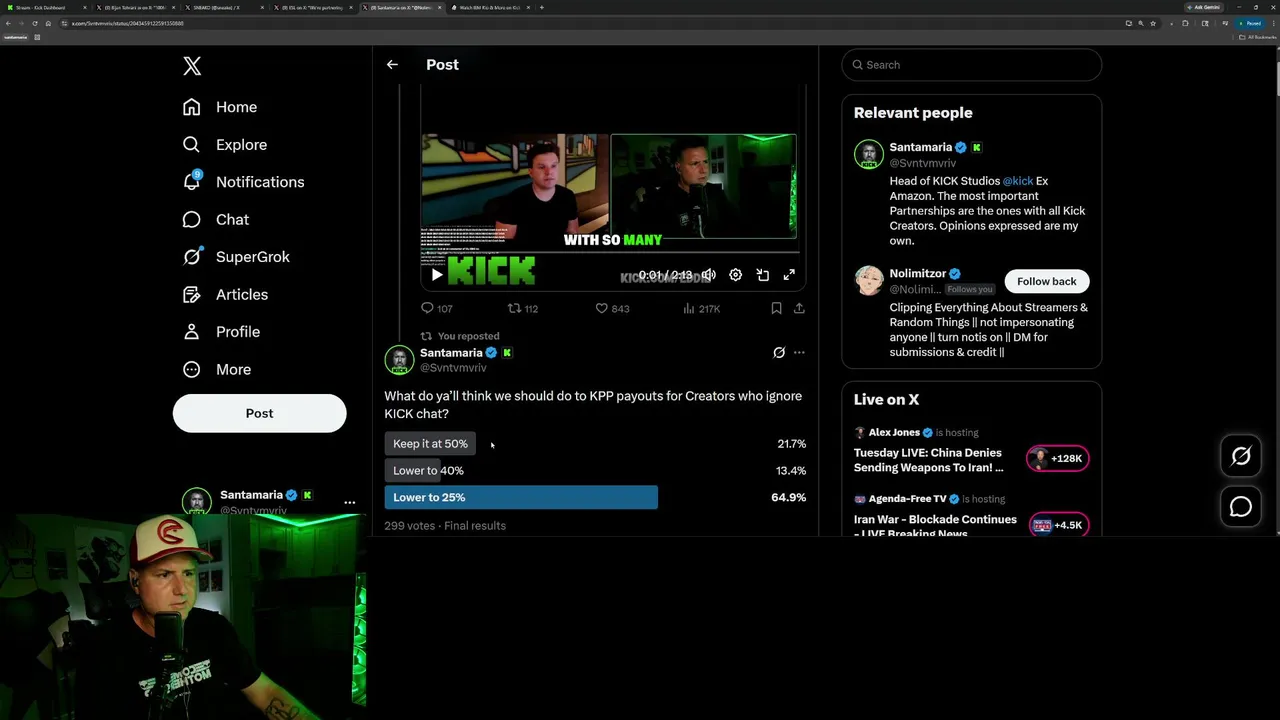The height and width of the screenshot is (720, 1280).
Task: Open Notifications in the sidebar
Action: click(244, 181)
